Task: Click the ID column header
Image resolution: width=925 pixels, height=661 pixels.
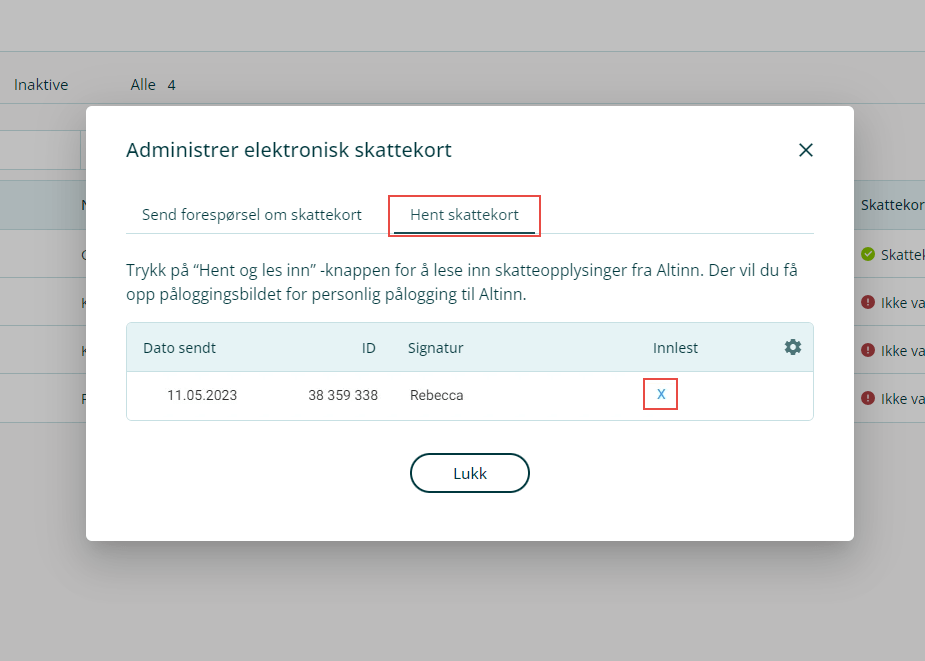Action: [x=368, y=348]
